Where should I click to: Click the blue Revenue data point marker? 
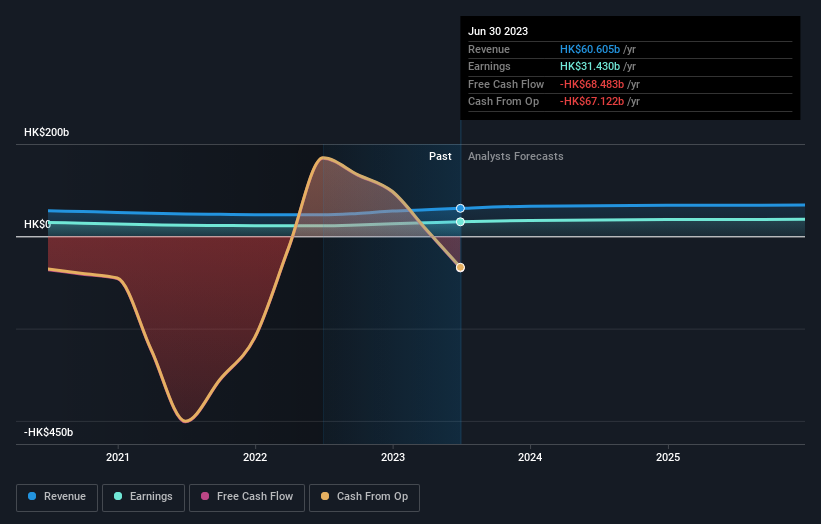point(460,208)
